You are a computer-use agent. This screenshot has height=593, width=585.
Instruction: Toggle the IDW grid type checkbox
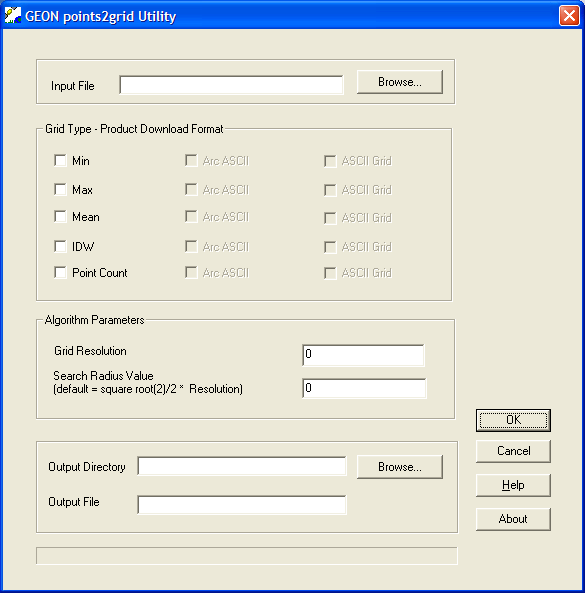click(x=61, y=247)
